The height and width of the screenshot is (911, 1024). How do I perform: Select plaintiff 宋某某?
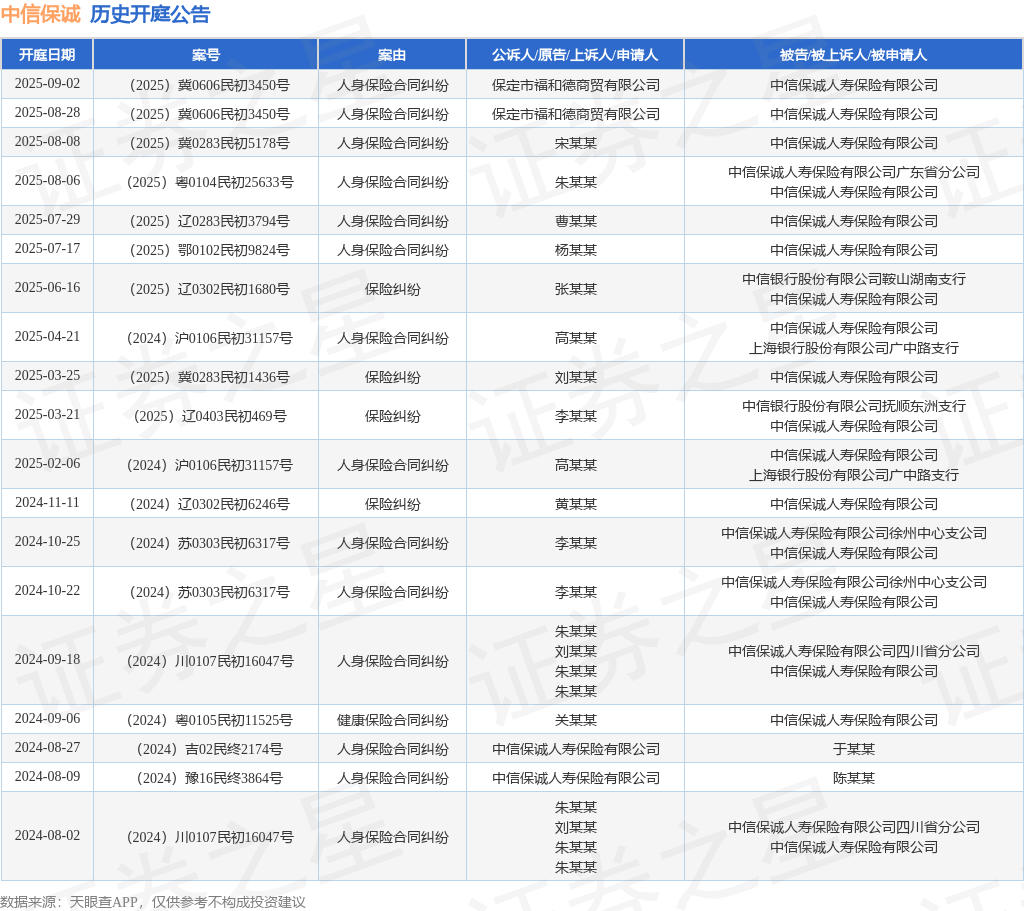coord(575,143)
